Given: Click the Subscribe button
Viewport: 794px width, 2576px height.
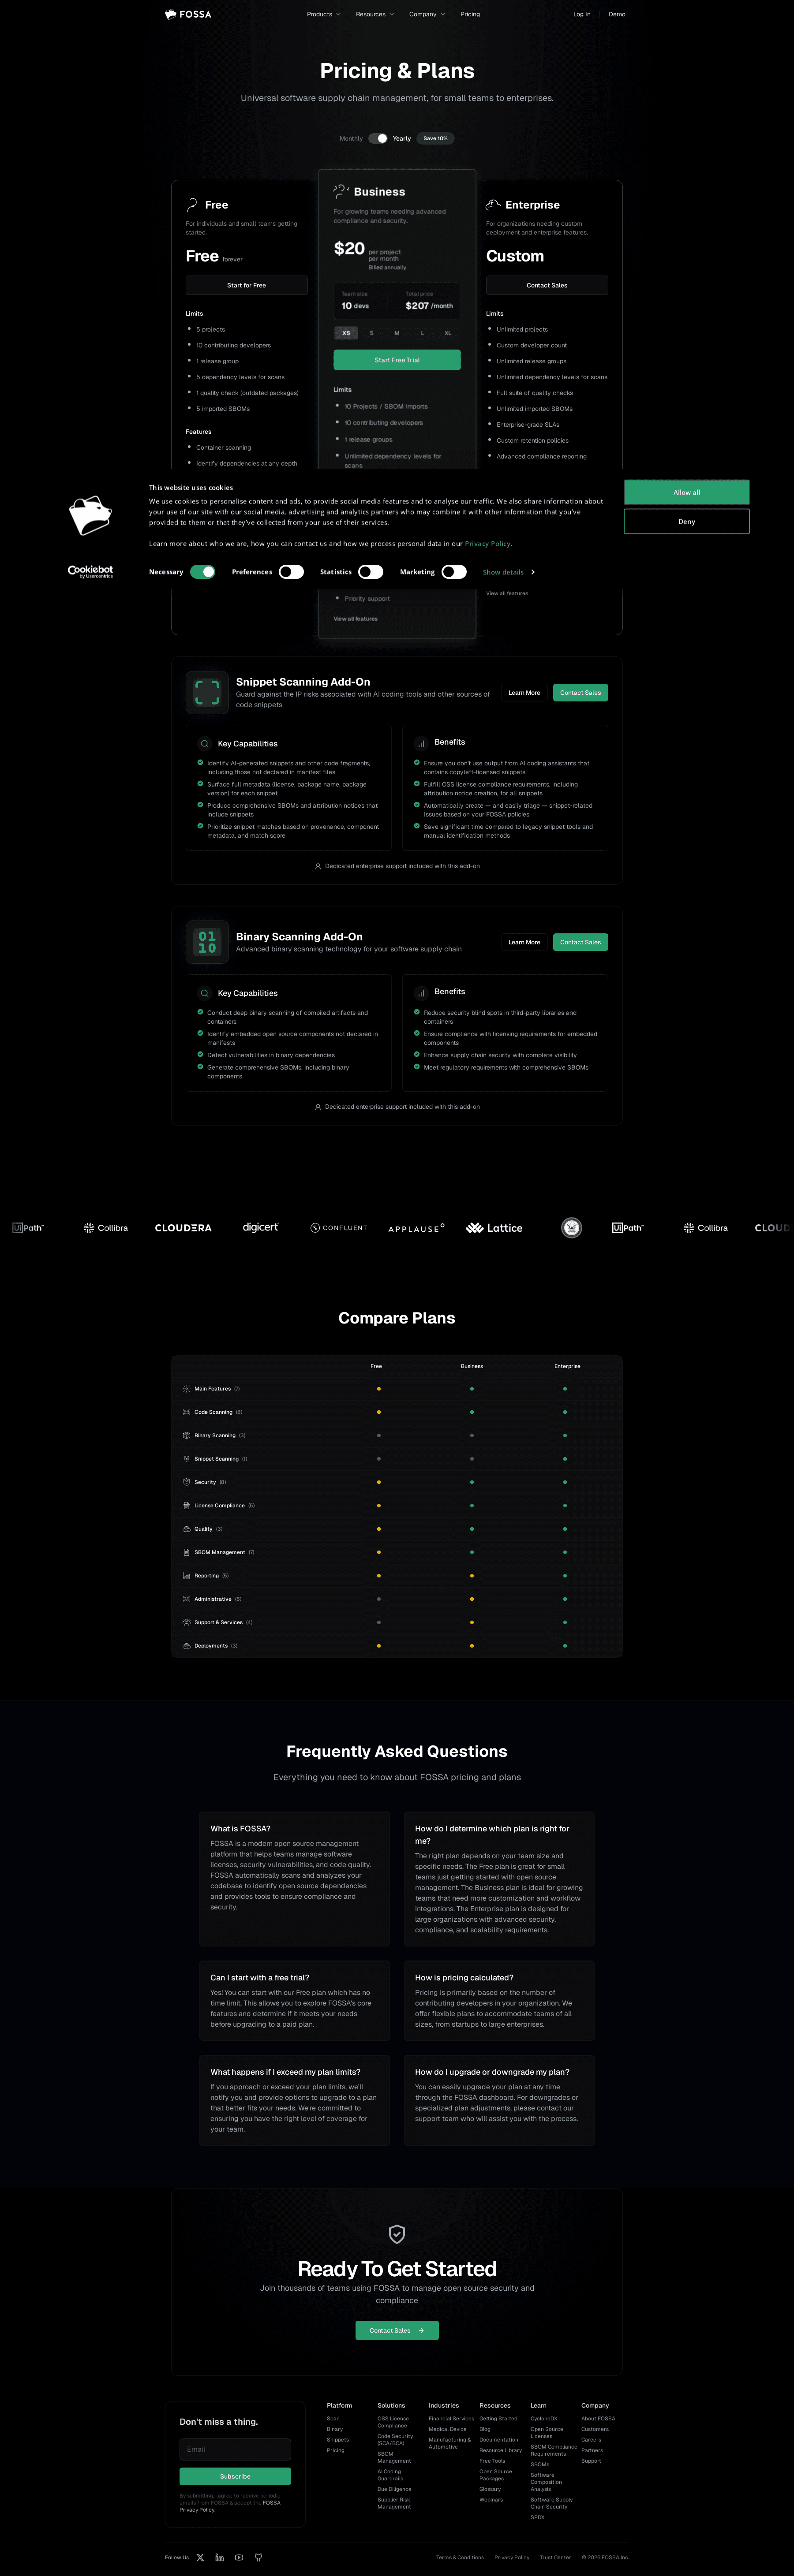Looking at the screenshot, I should (235, 2476).
